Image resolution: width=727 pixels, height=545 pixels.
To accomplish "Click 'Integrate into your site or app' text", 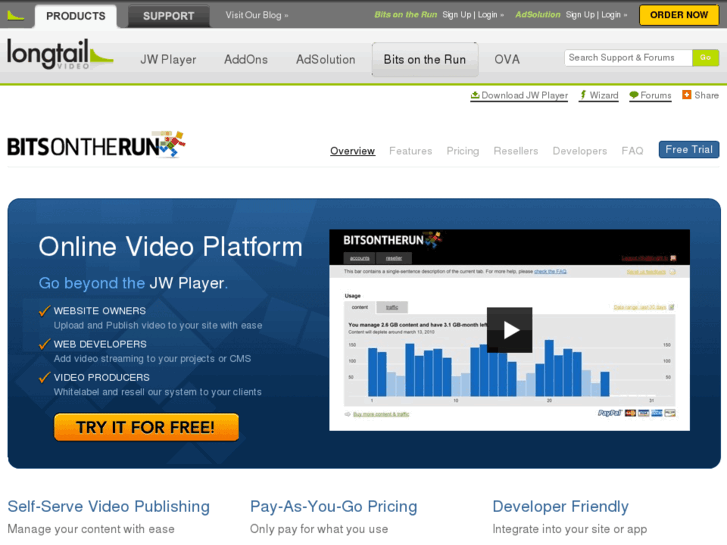I will (569, 529).
